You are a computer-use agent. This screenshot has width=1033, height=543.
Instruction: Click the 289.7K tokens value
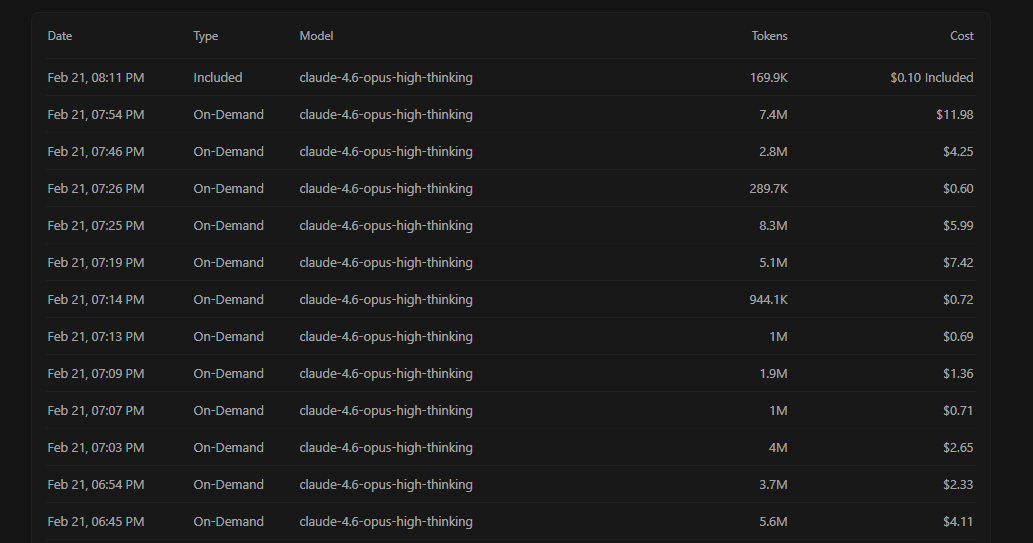(x=768, y=188)
